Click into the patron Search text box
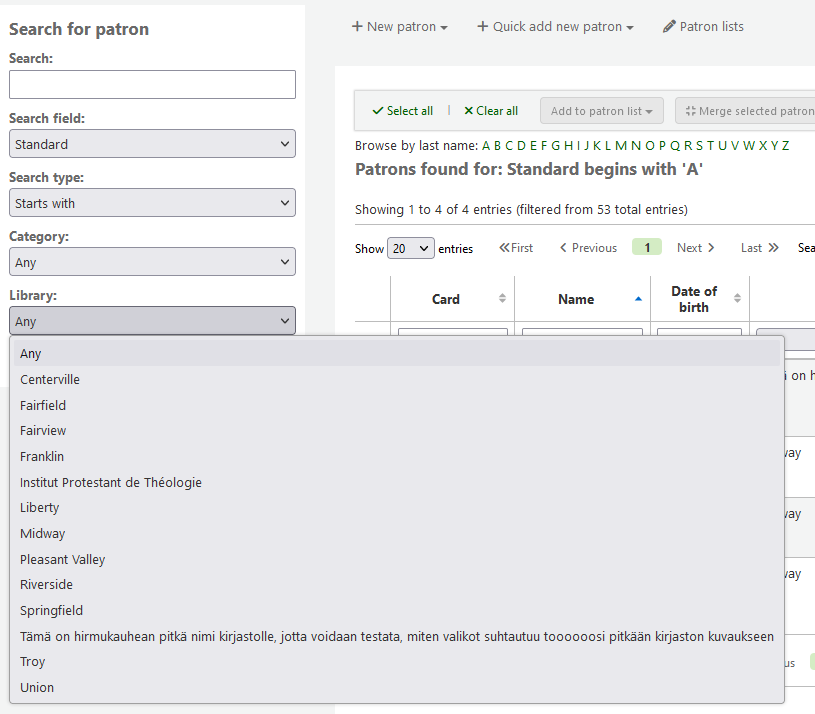Image resolution: width=815 pixels, height=714 pixels. (152, 85)
